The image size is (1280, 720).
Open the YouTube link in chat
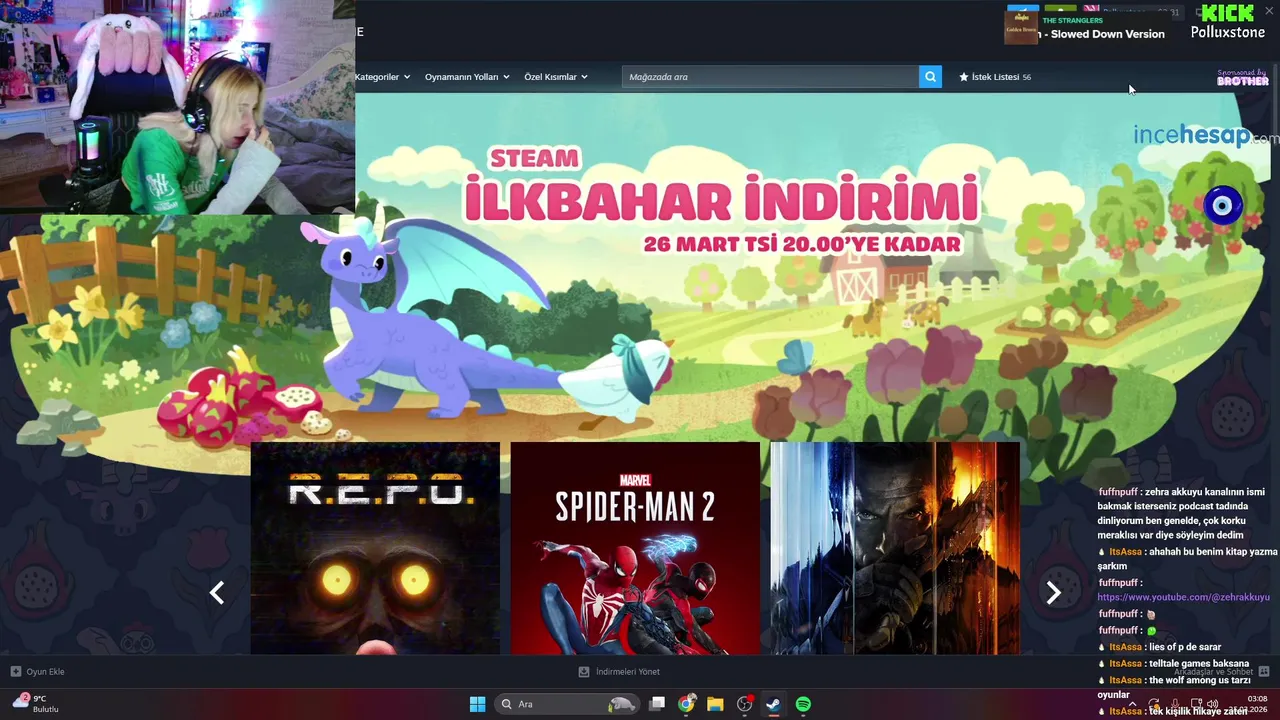pos(1183,597)
